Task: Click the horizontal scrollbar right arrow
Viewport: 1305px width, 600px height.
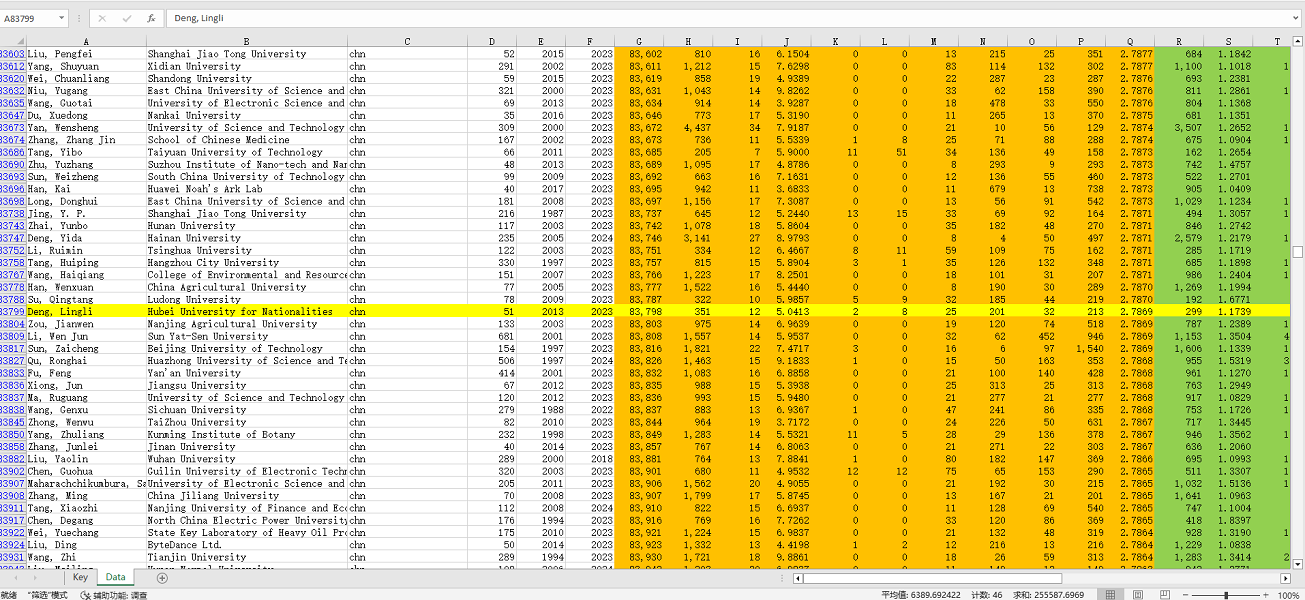Action: coord(1289,578)
